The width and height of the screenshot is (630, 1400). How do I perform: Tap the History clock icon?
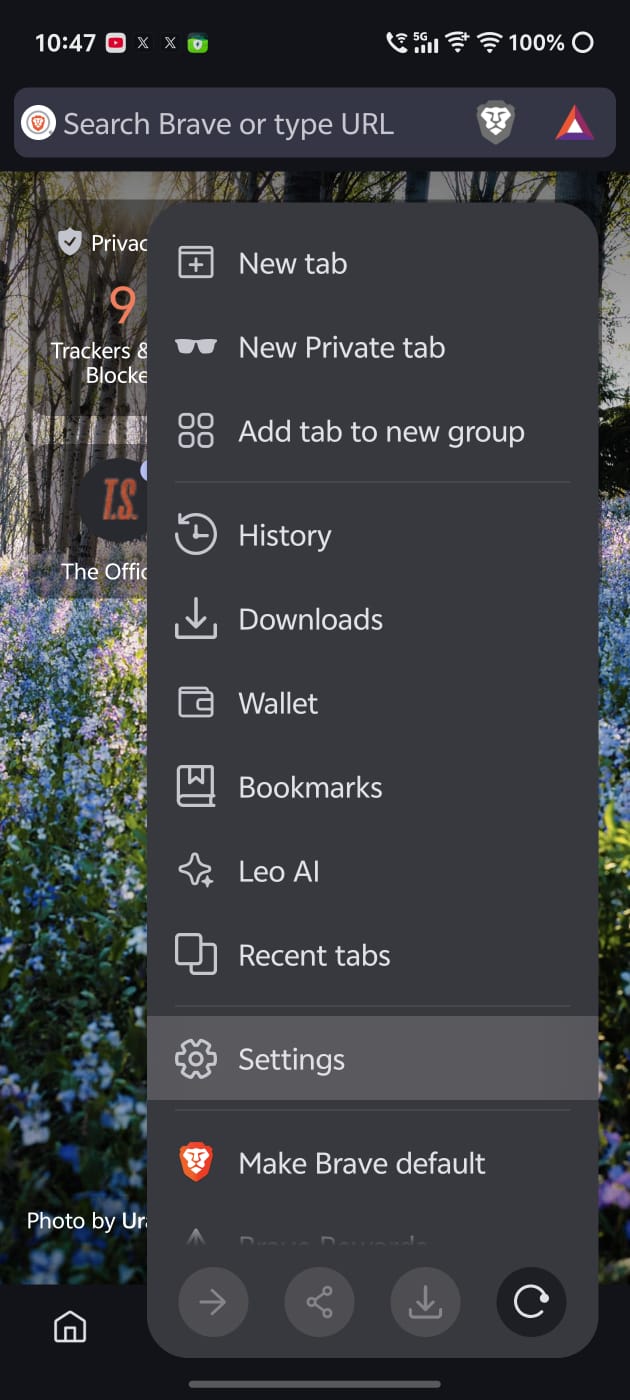pos(196,535)
